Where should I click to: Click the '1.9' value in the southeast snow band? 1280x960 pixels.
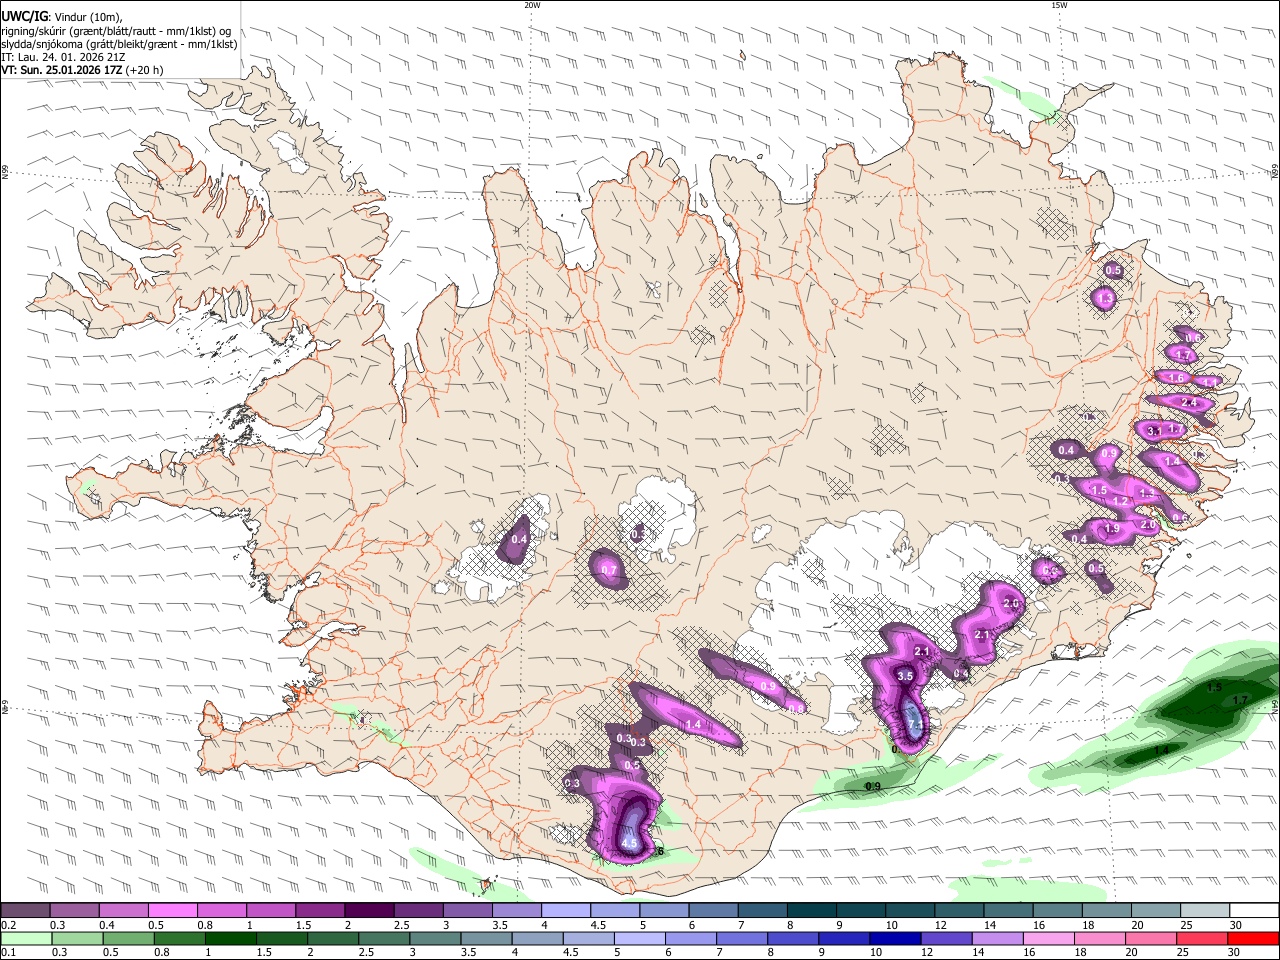click(x=1111, y=529)
